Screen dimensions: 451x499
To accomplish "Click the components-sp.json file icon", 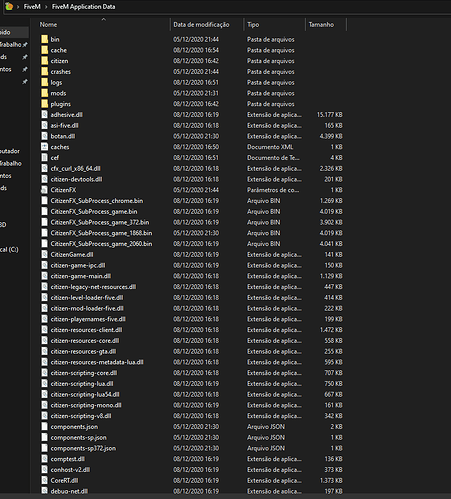I will (45, 437).
